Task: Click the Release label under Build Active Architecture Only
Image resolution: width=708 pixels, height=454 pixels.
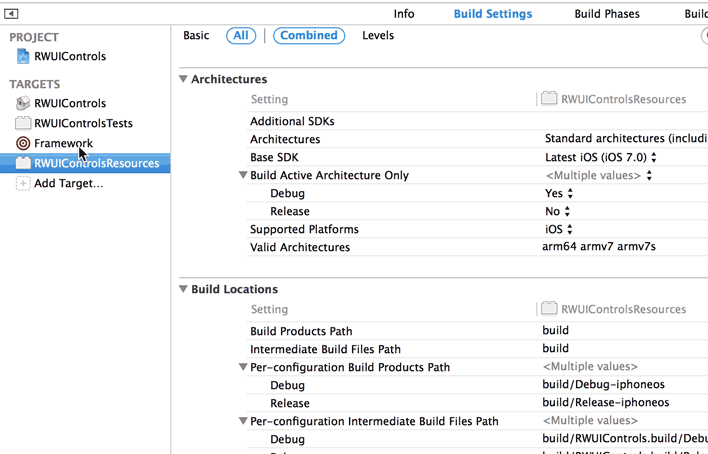Action: [x=290, y=211]
